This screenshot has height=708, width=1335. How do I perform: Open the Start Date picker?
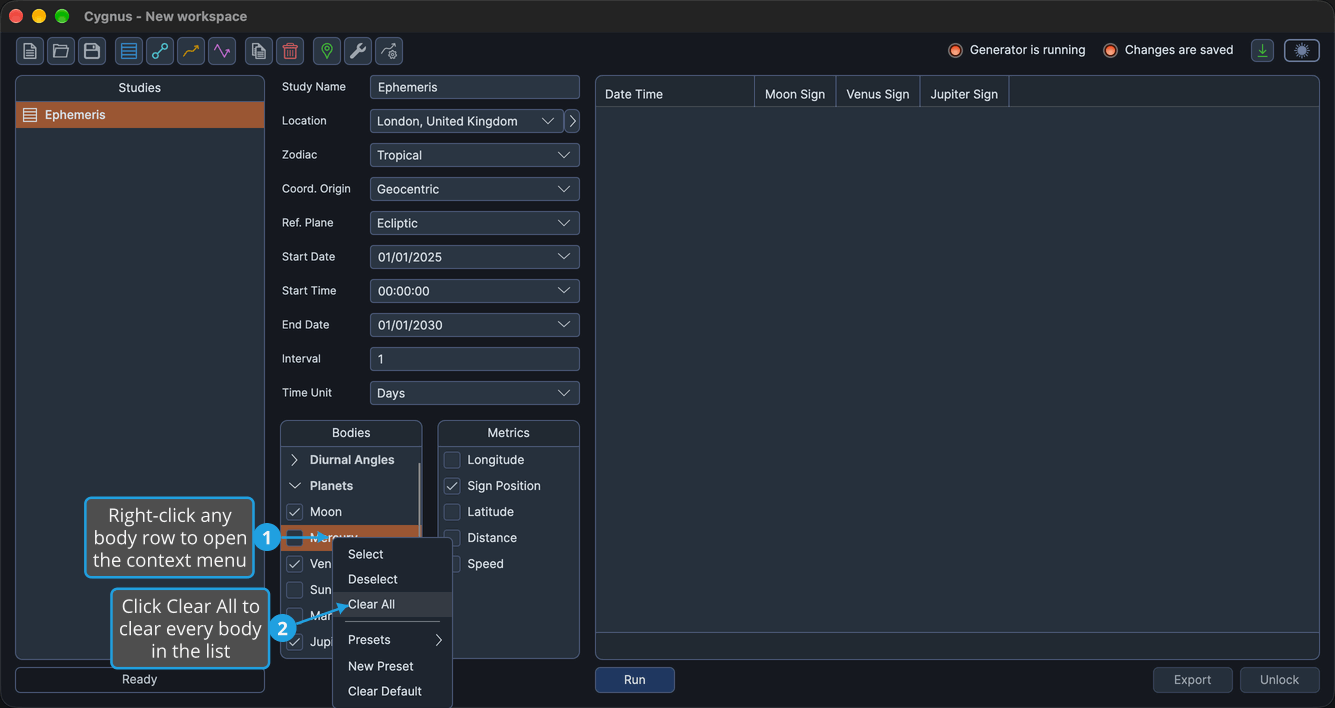(x=474, y=257)
